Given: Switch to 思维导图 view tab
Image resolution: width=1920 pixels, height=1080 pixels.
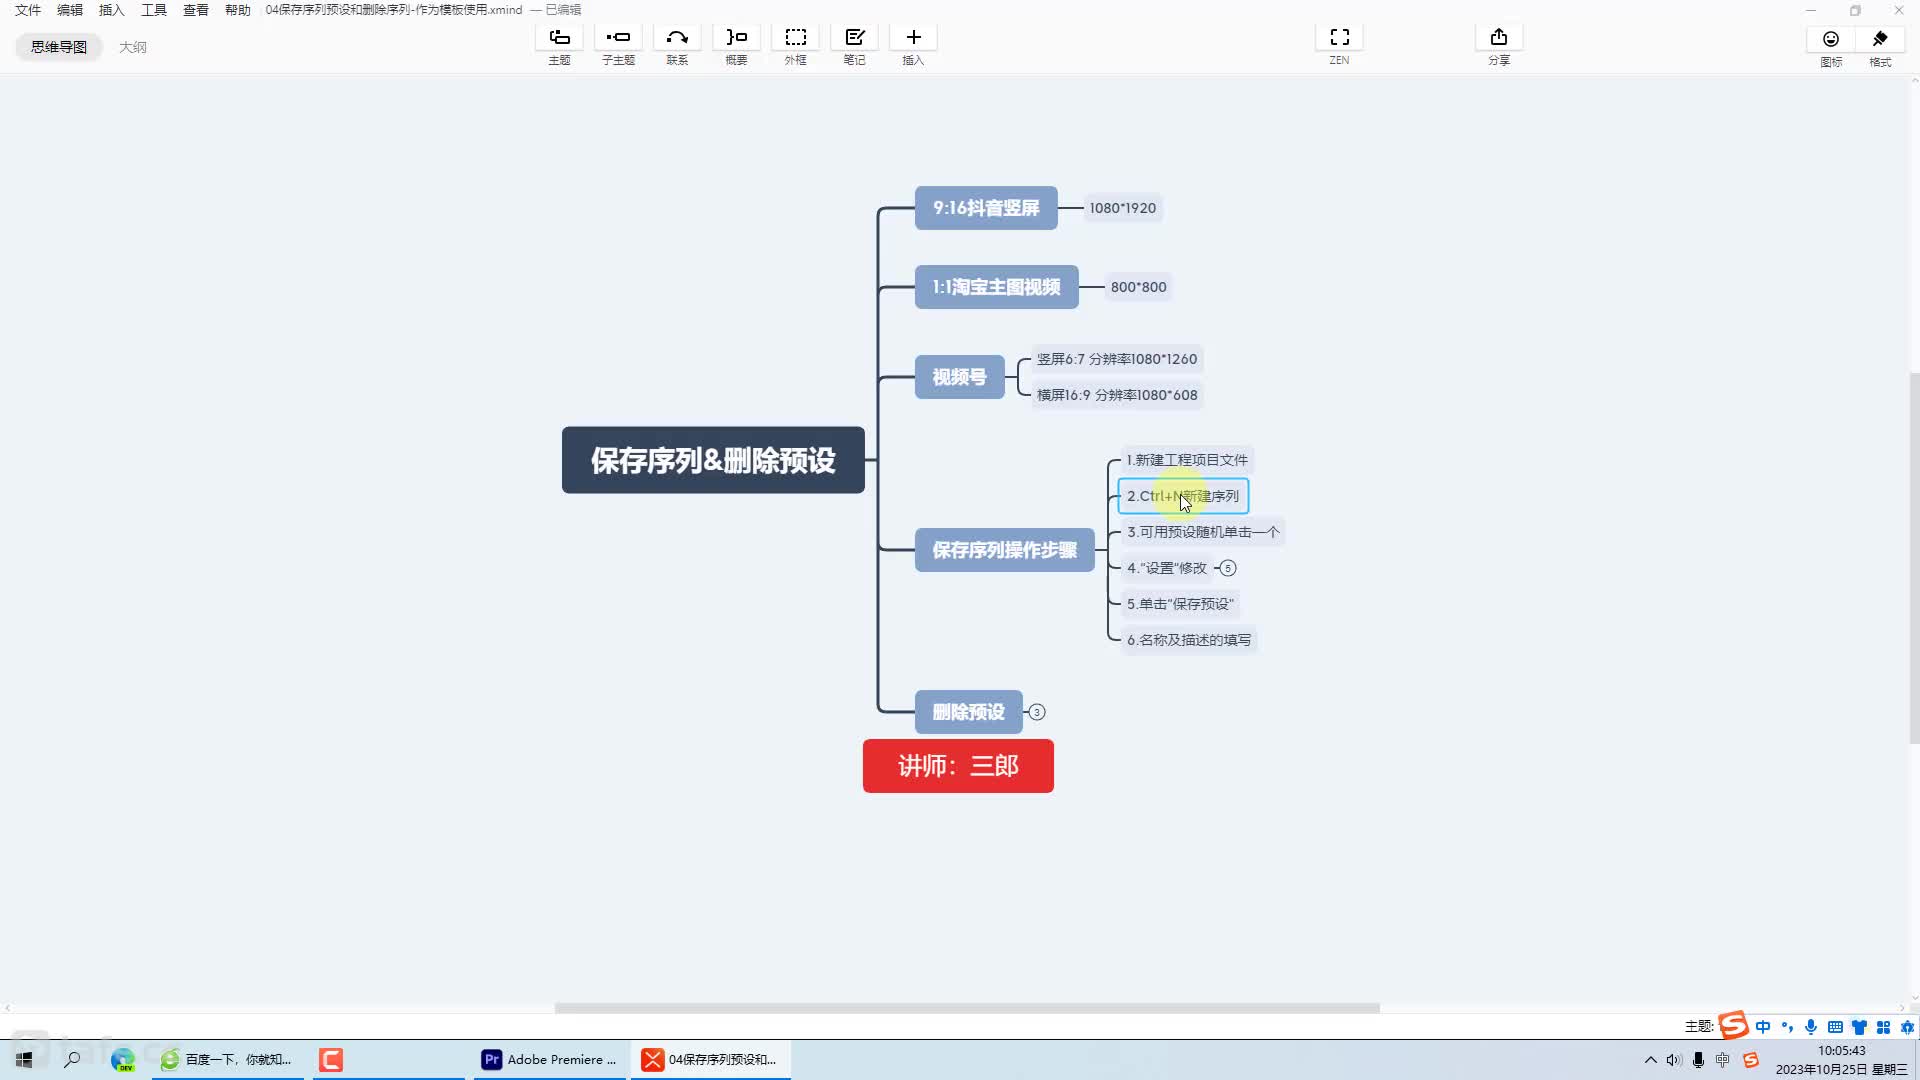Looking at the screenshot, I should 59,47.
